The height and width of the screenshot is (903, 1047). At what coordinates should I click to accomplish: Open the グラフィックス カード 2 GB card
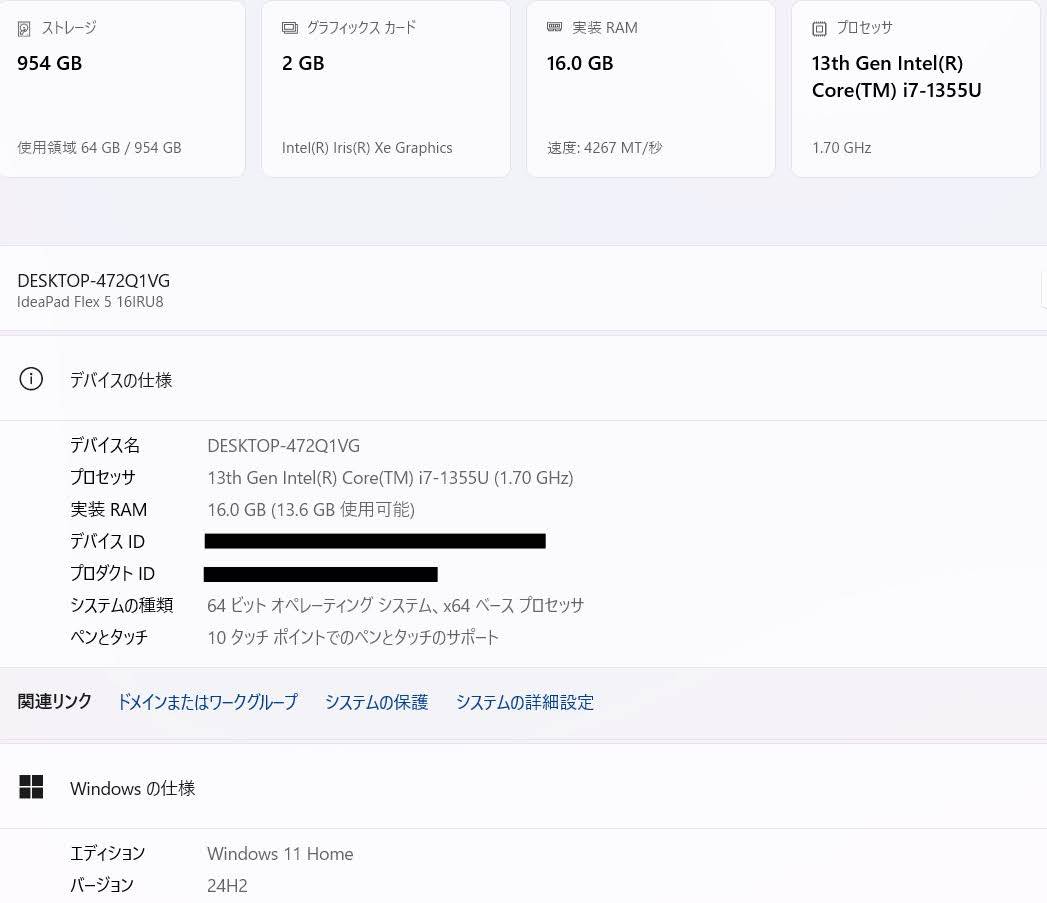386,89
